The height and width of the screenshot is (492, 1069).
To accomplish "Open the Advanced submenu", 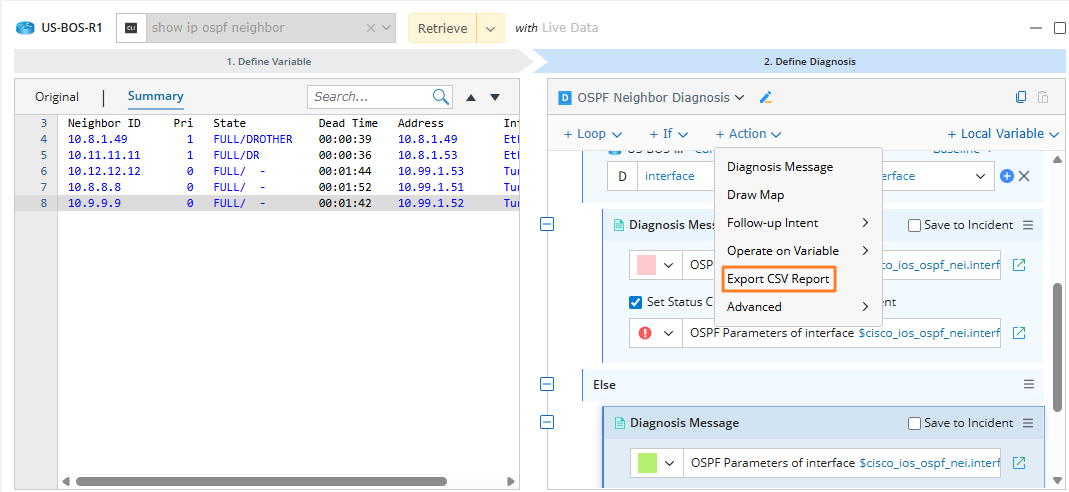I will pos(798,307).
